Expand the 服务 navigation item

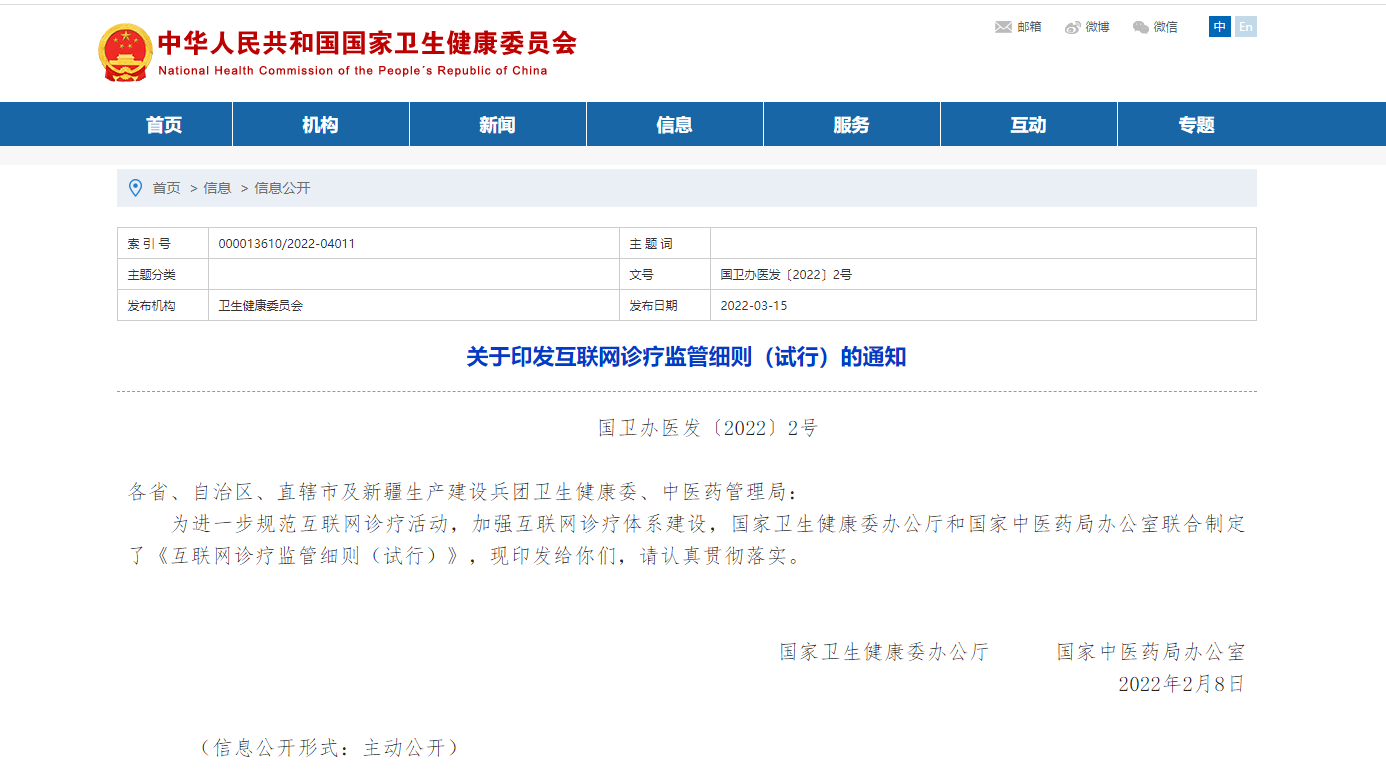tap(851, 125)
